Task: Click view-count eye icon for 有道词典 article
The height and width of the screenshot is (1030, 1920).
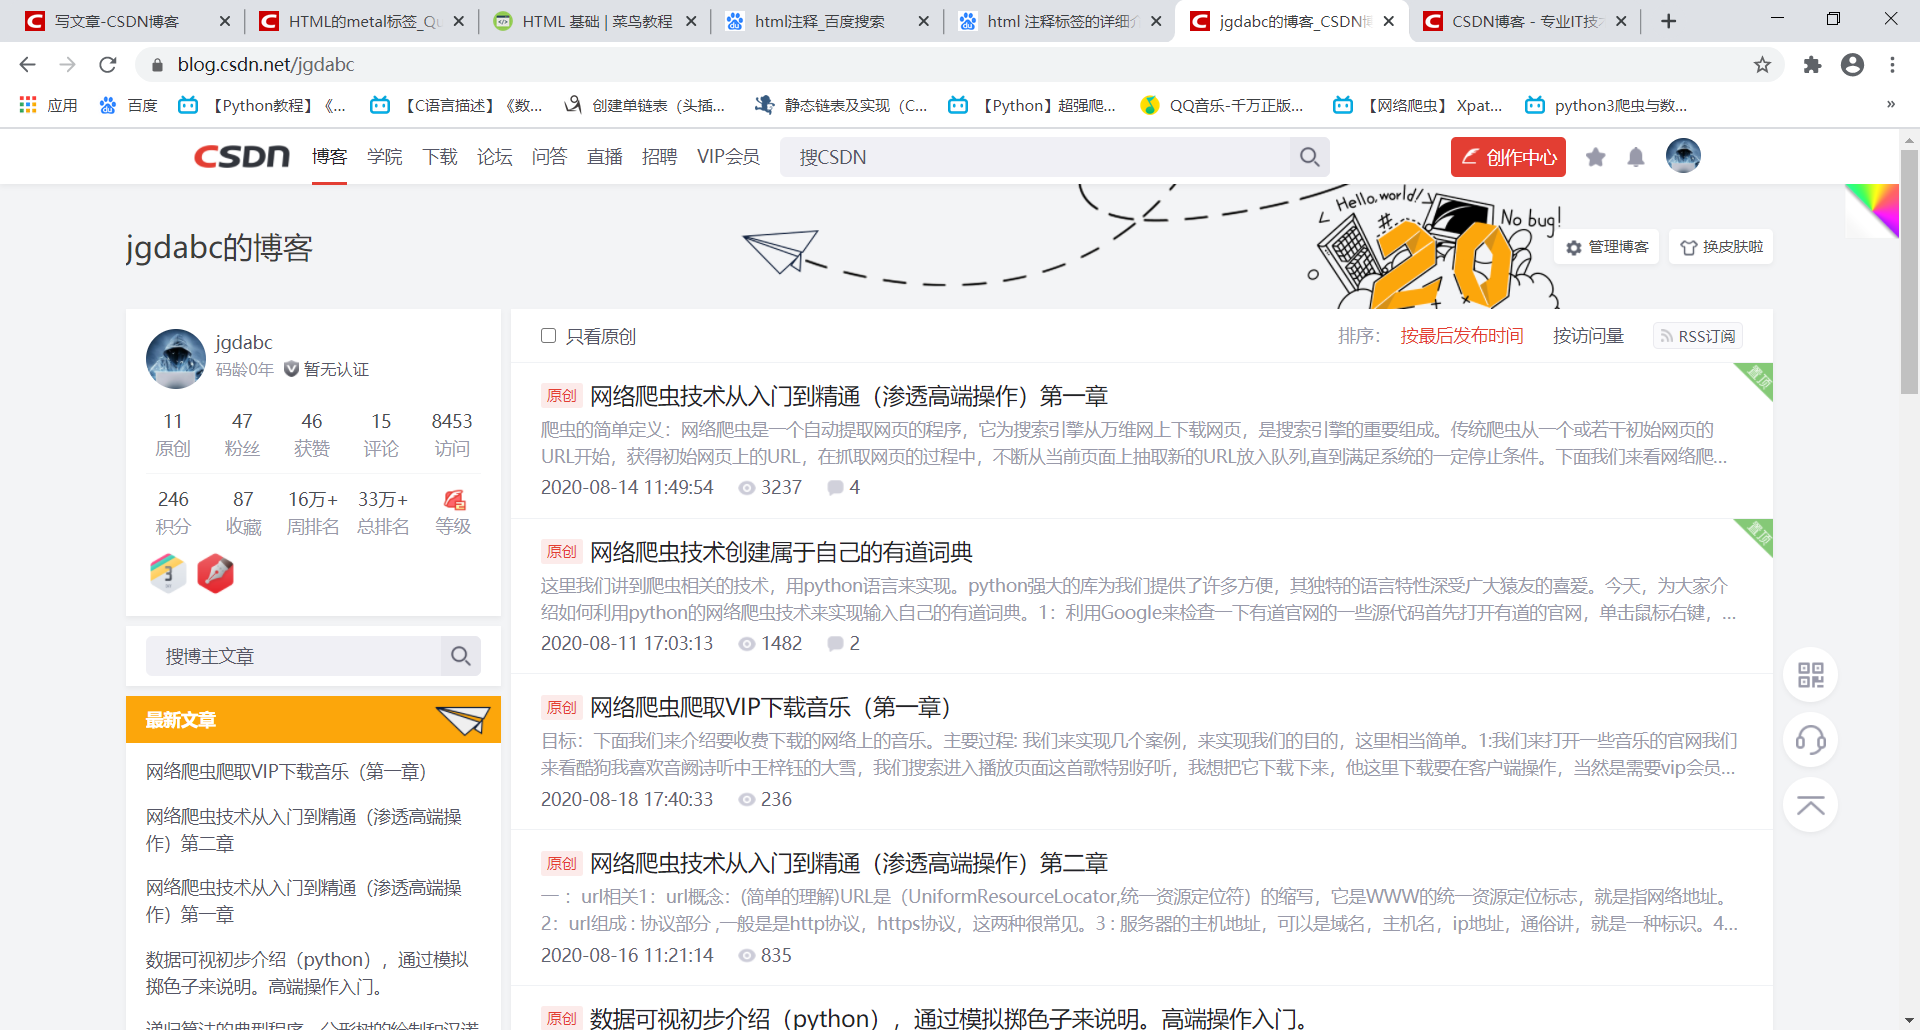Action: point(746,643)
